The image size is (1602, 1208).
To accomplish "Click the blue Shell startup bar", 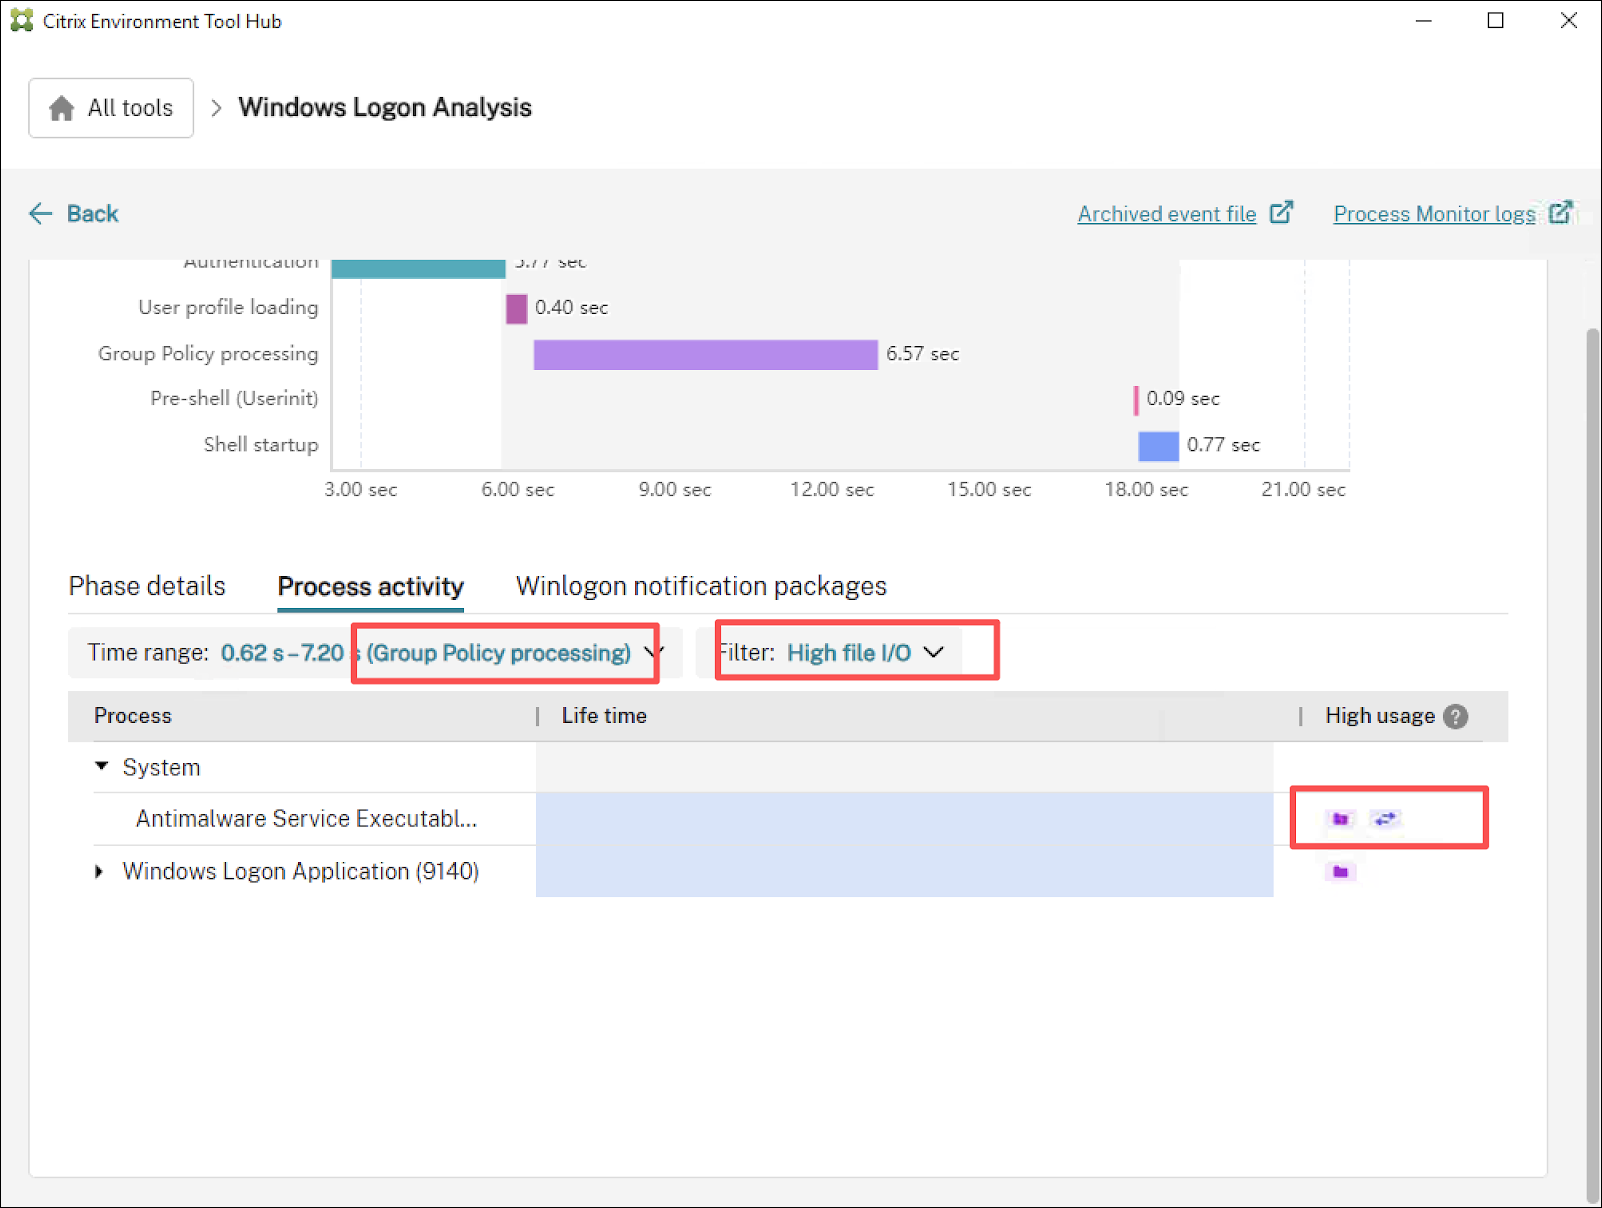I will (1158, 446).
